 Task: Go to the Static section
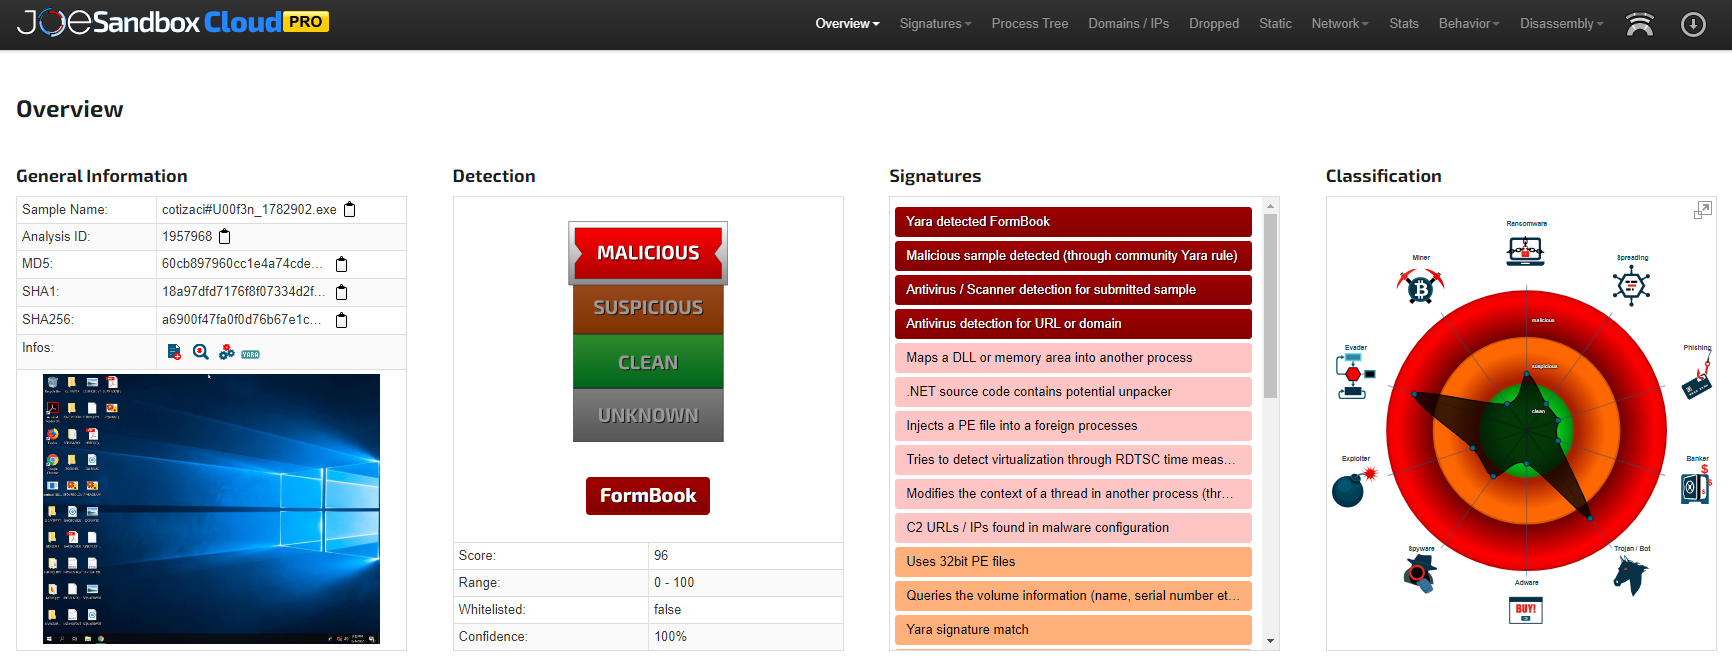(1275, 24)
